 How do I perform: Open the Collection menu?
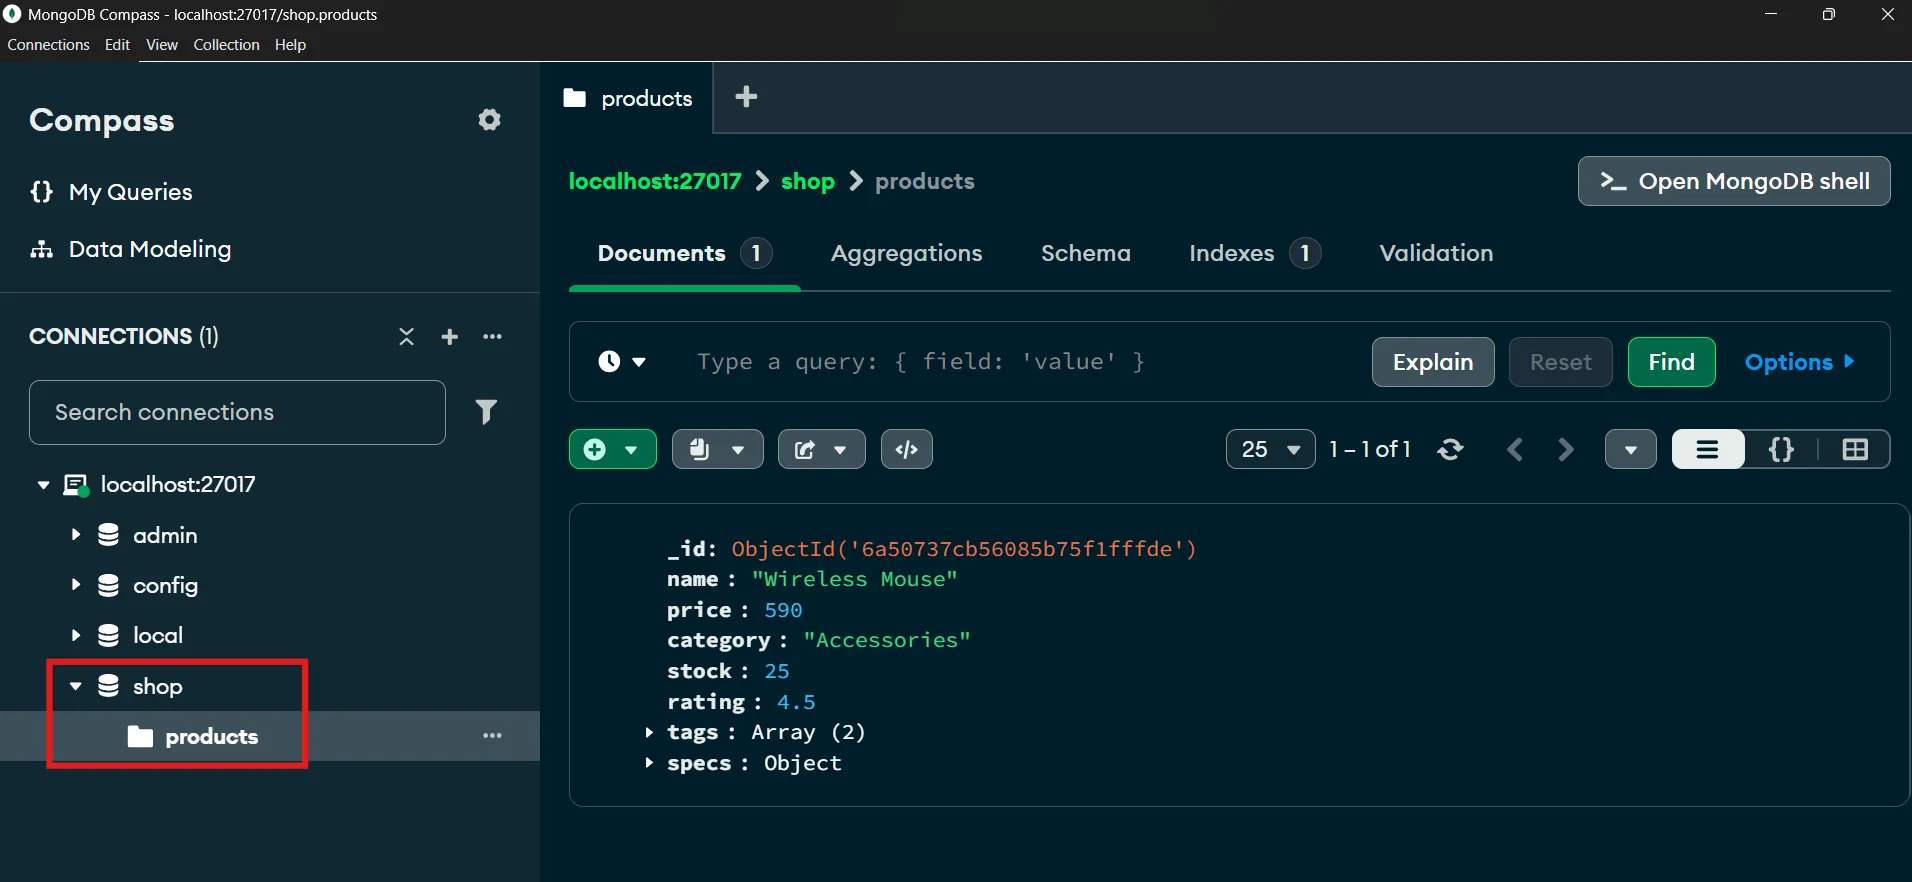point(226,45)
